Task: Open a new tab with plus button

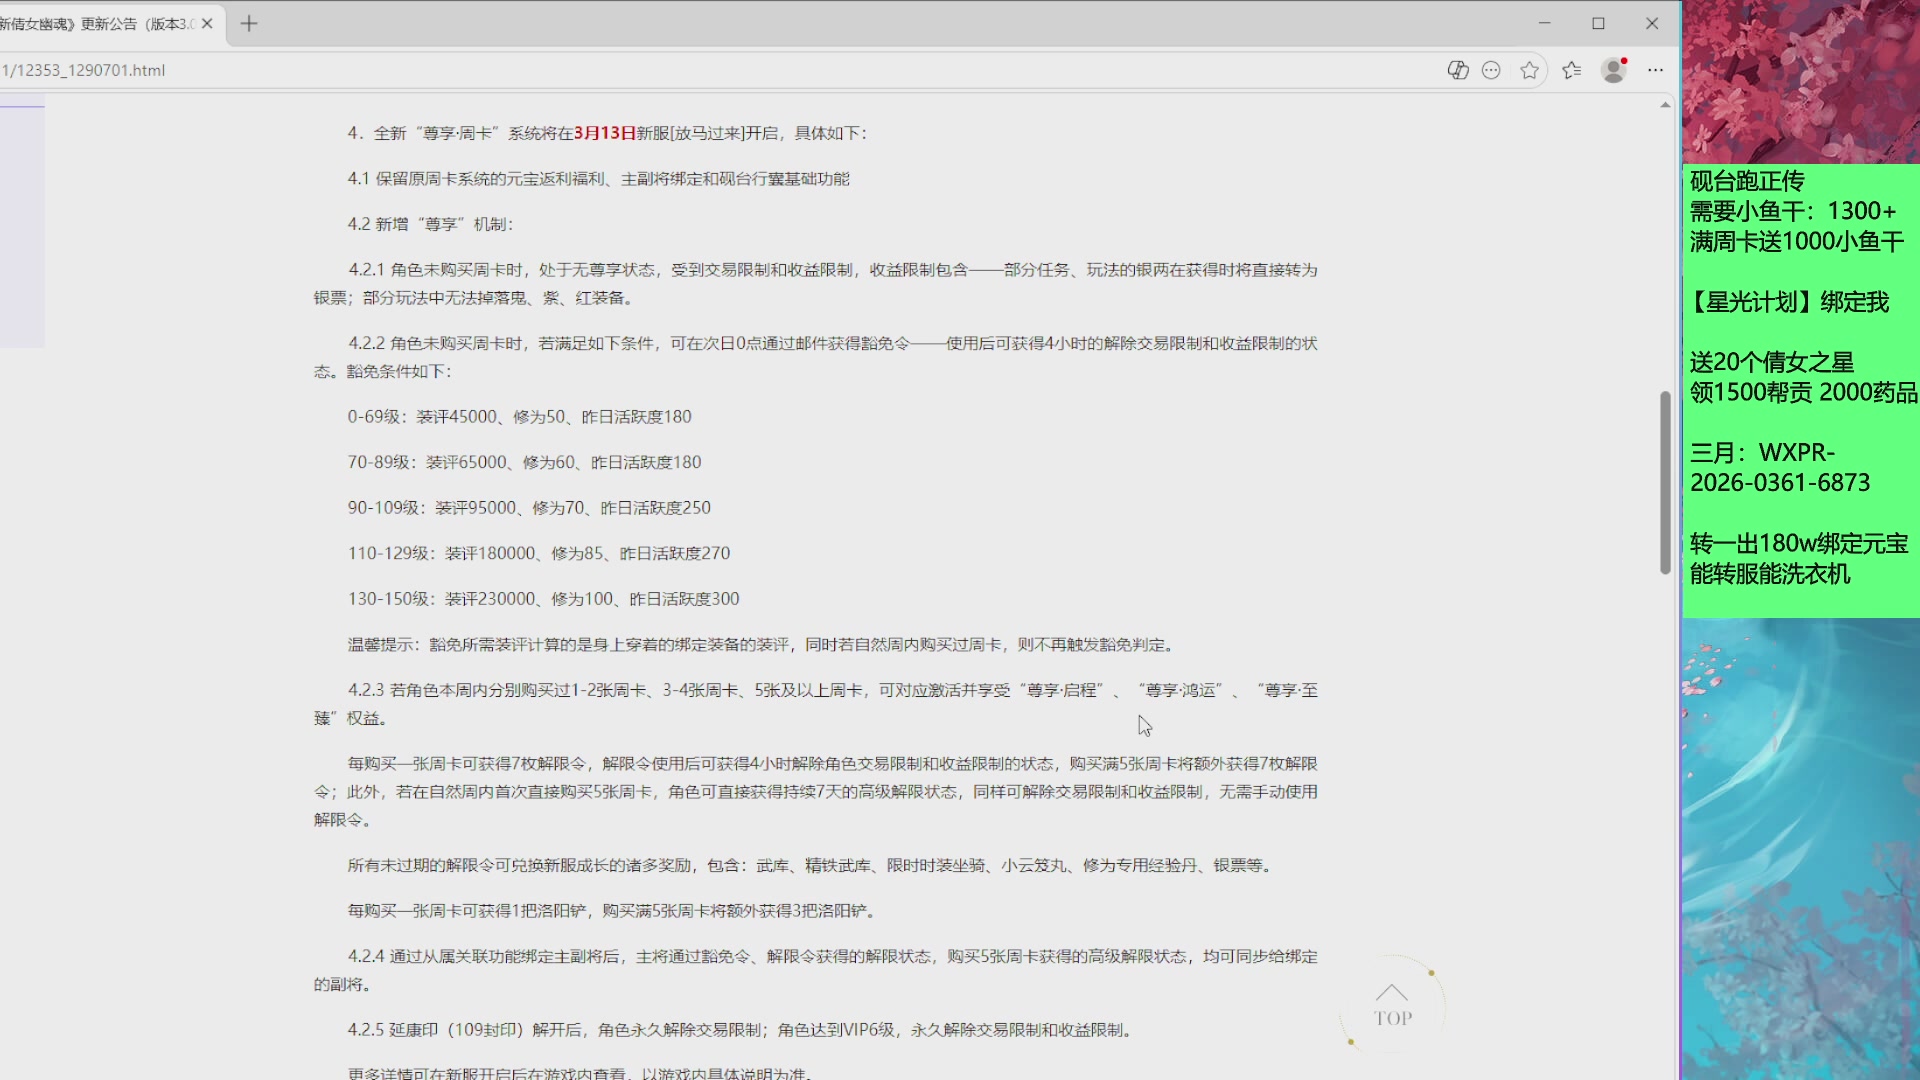Action: 249,24
